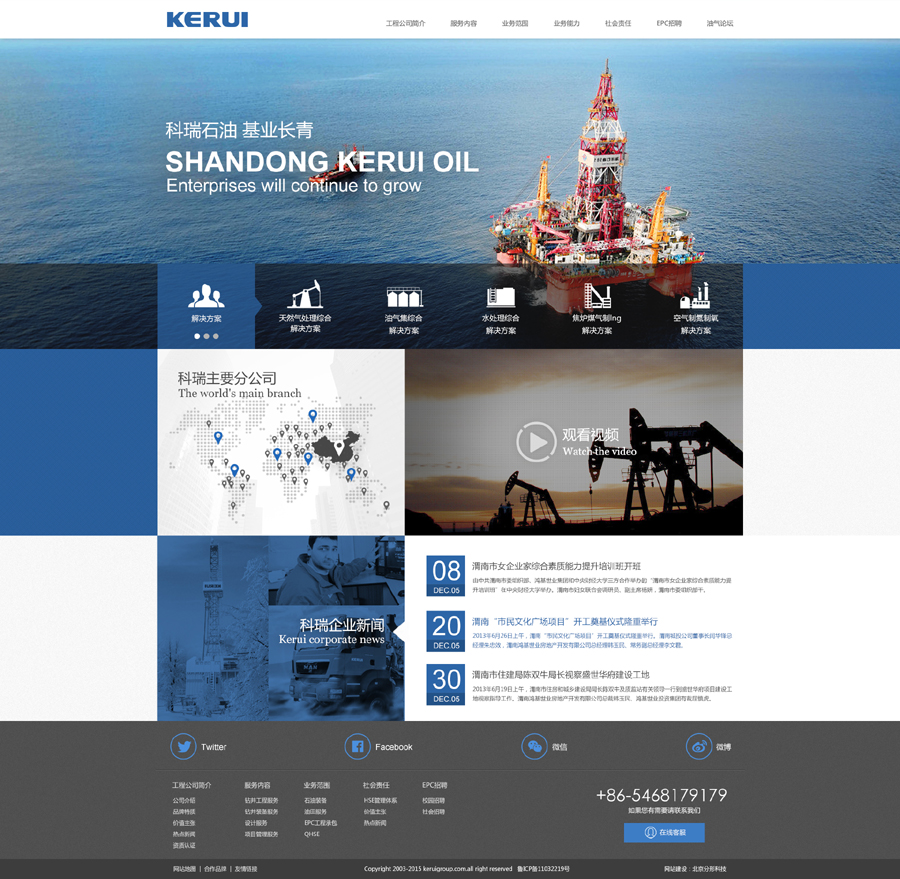900x879 pixels.
Task: Go to EPC招聘 in top navigation
Action: pos(669,23)
